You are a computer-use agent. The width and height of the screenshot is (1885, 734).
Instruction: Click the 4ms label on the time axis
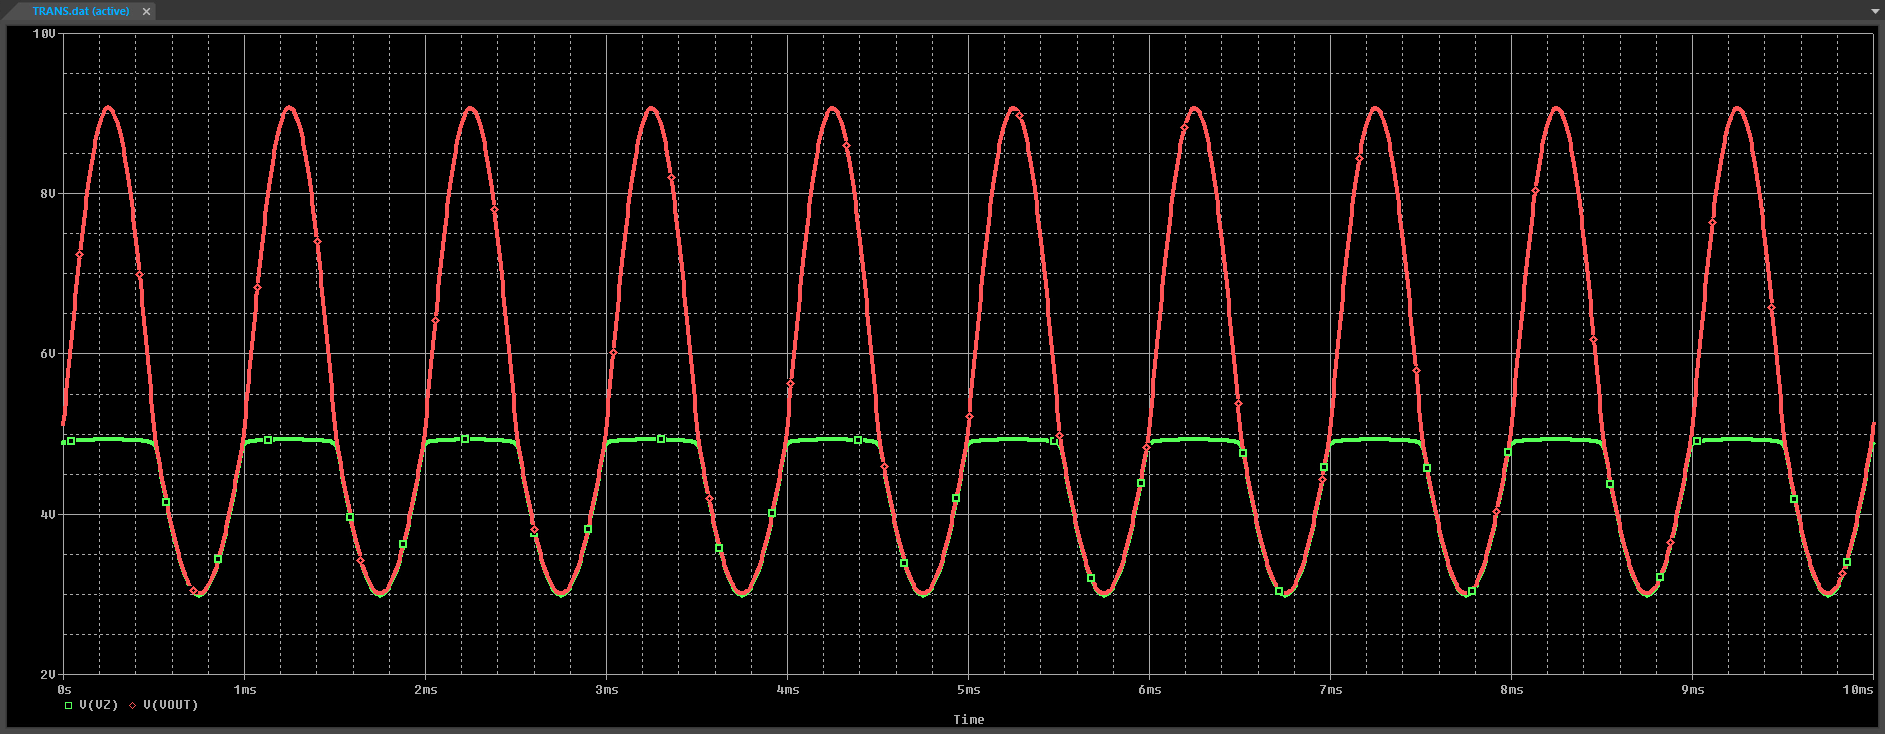788,690
